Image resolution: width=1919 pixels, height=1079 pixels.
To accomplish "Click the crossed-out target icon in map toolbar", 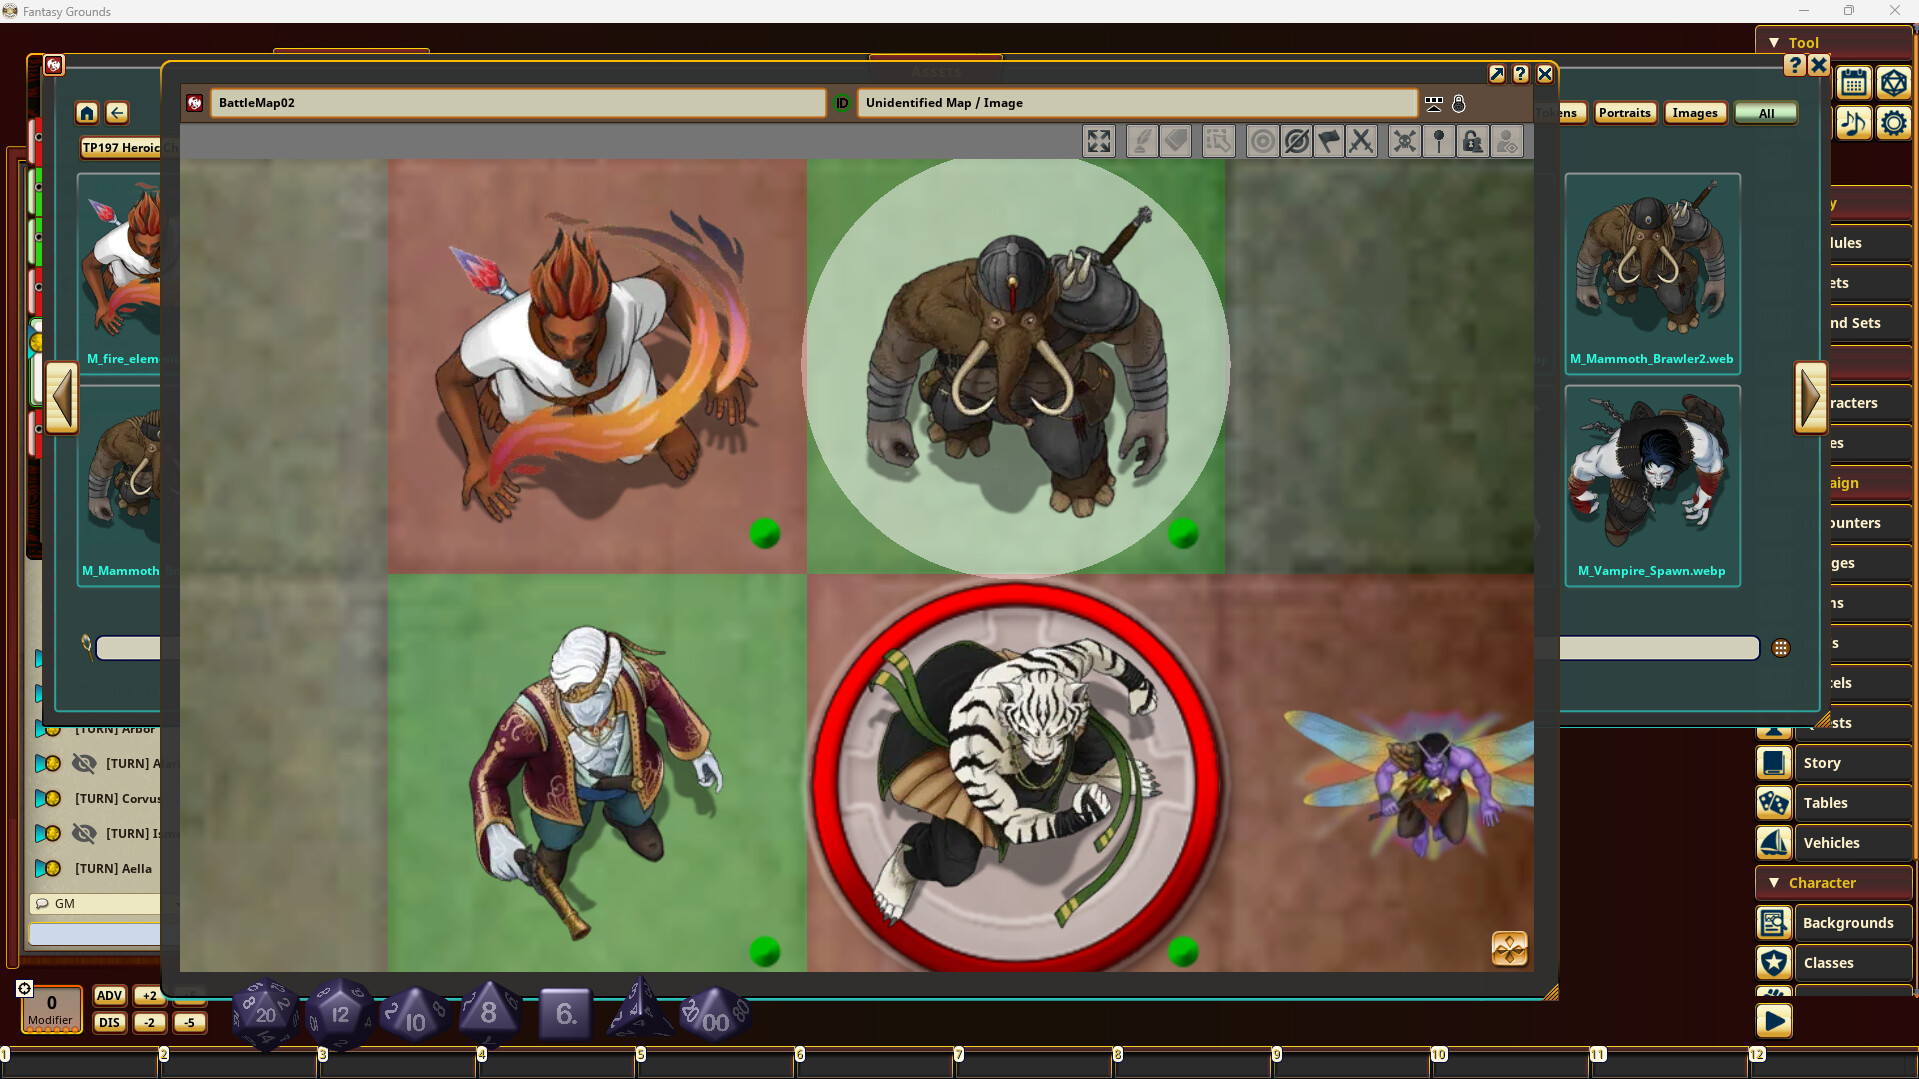I will pyautogui.click(x=1296, y=142).
